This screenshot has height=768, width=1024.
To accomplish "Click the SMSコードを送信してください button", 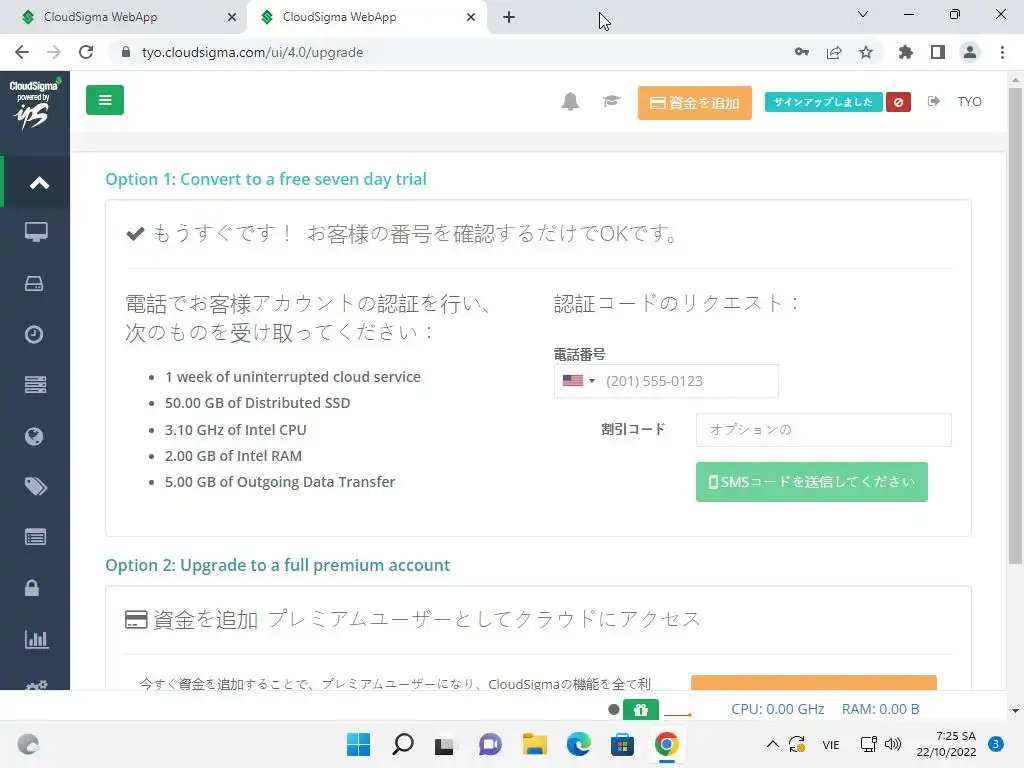I will pyautogui.click(x=812, y=482).
